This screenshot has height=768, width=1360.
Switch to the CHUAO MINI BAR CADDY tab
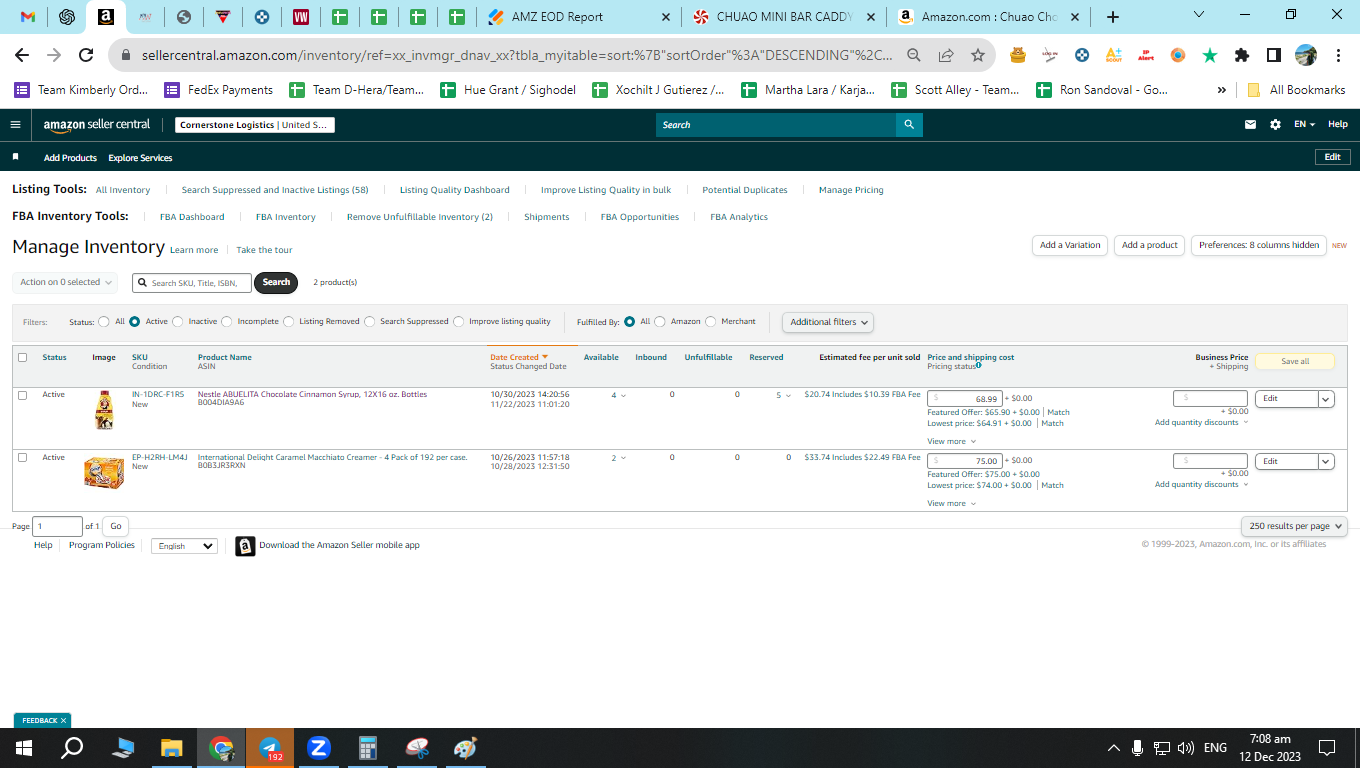pos(784,17)
